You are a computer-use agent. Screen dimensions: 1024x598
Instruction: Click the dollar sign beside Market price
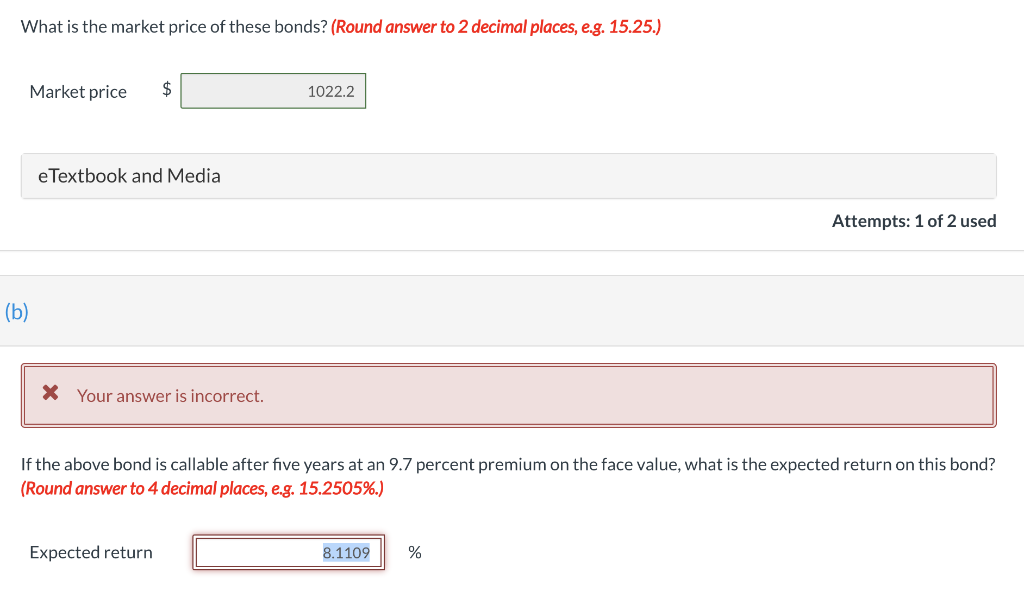(165, 90)
